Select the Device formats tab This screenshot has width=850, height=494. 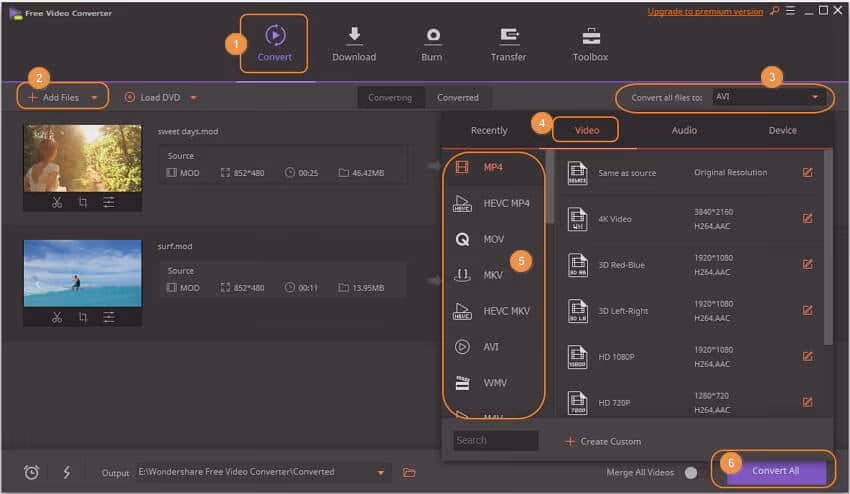click(782, 130)
